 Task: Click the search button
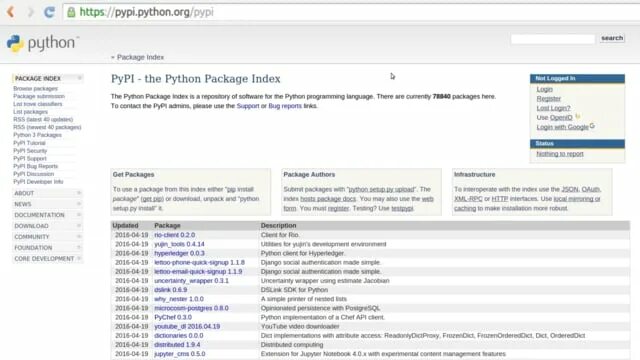[612, 38]
